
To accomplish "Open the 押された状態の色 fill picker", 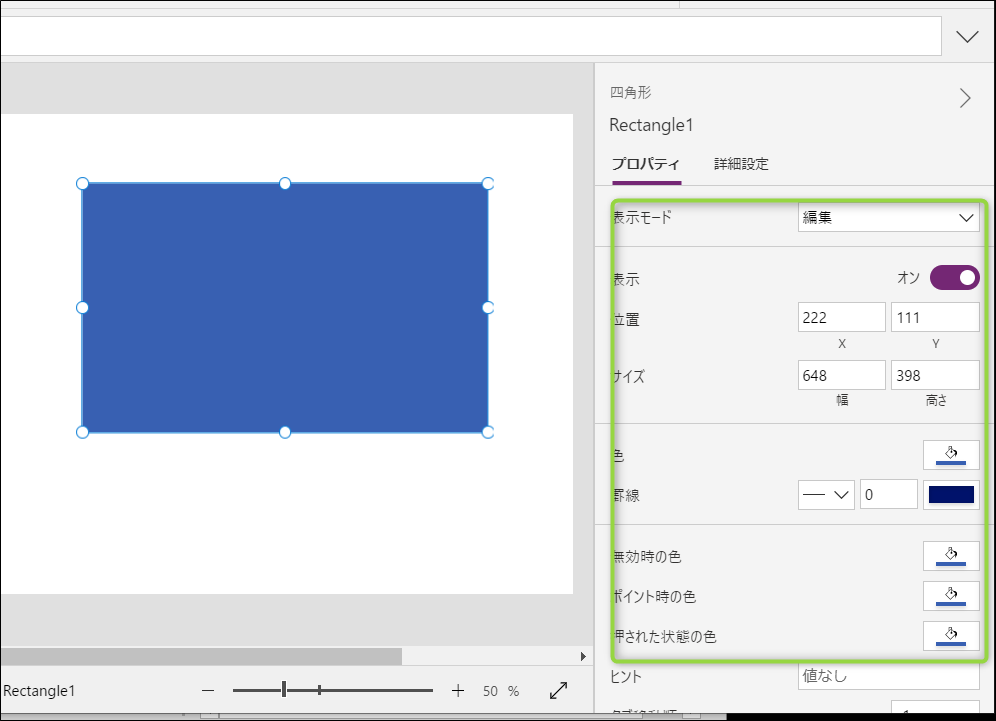I will click(x=951, y=636).
